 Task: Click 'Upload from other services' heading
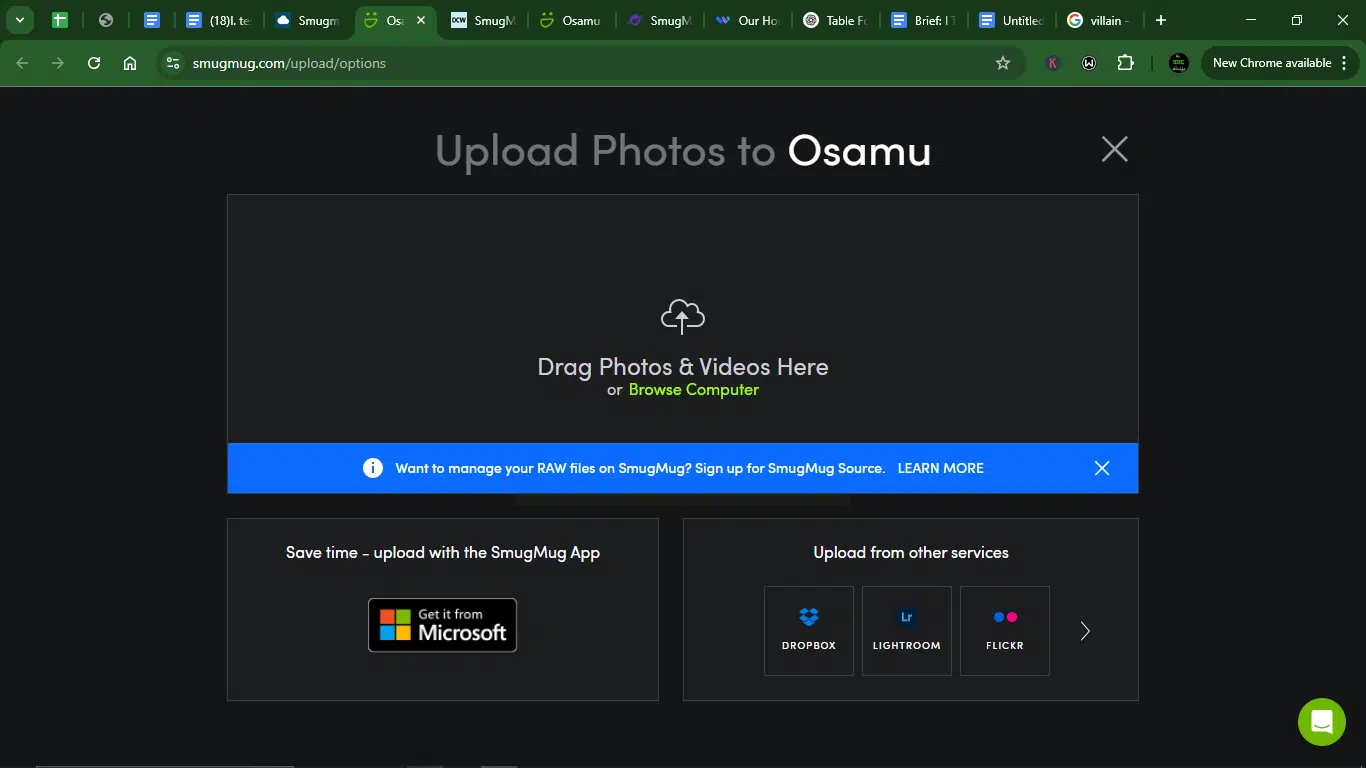911,552
